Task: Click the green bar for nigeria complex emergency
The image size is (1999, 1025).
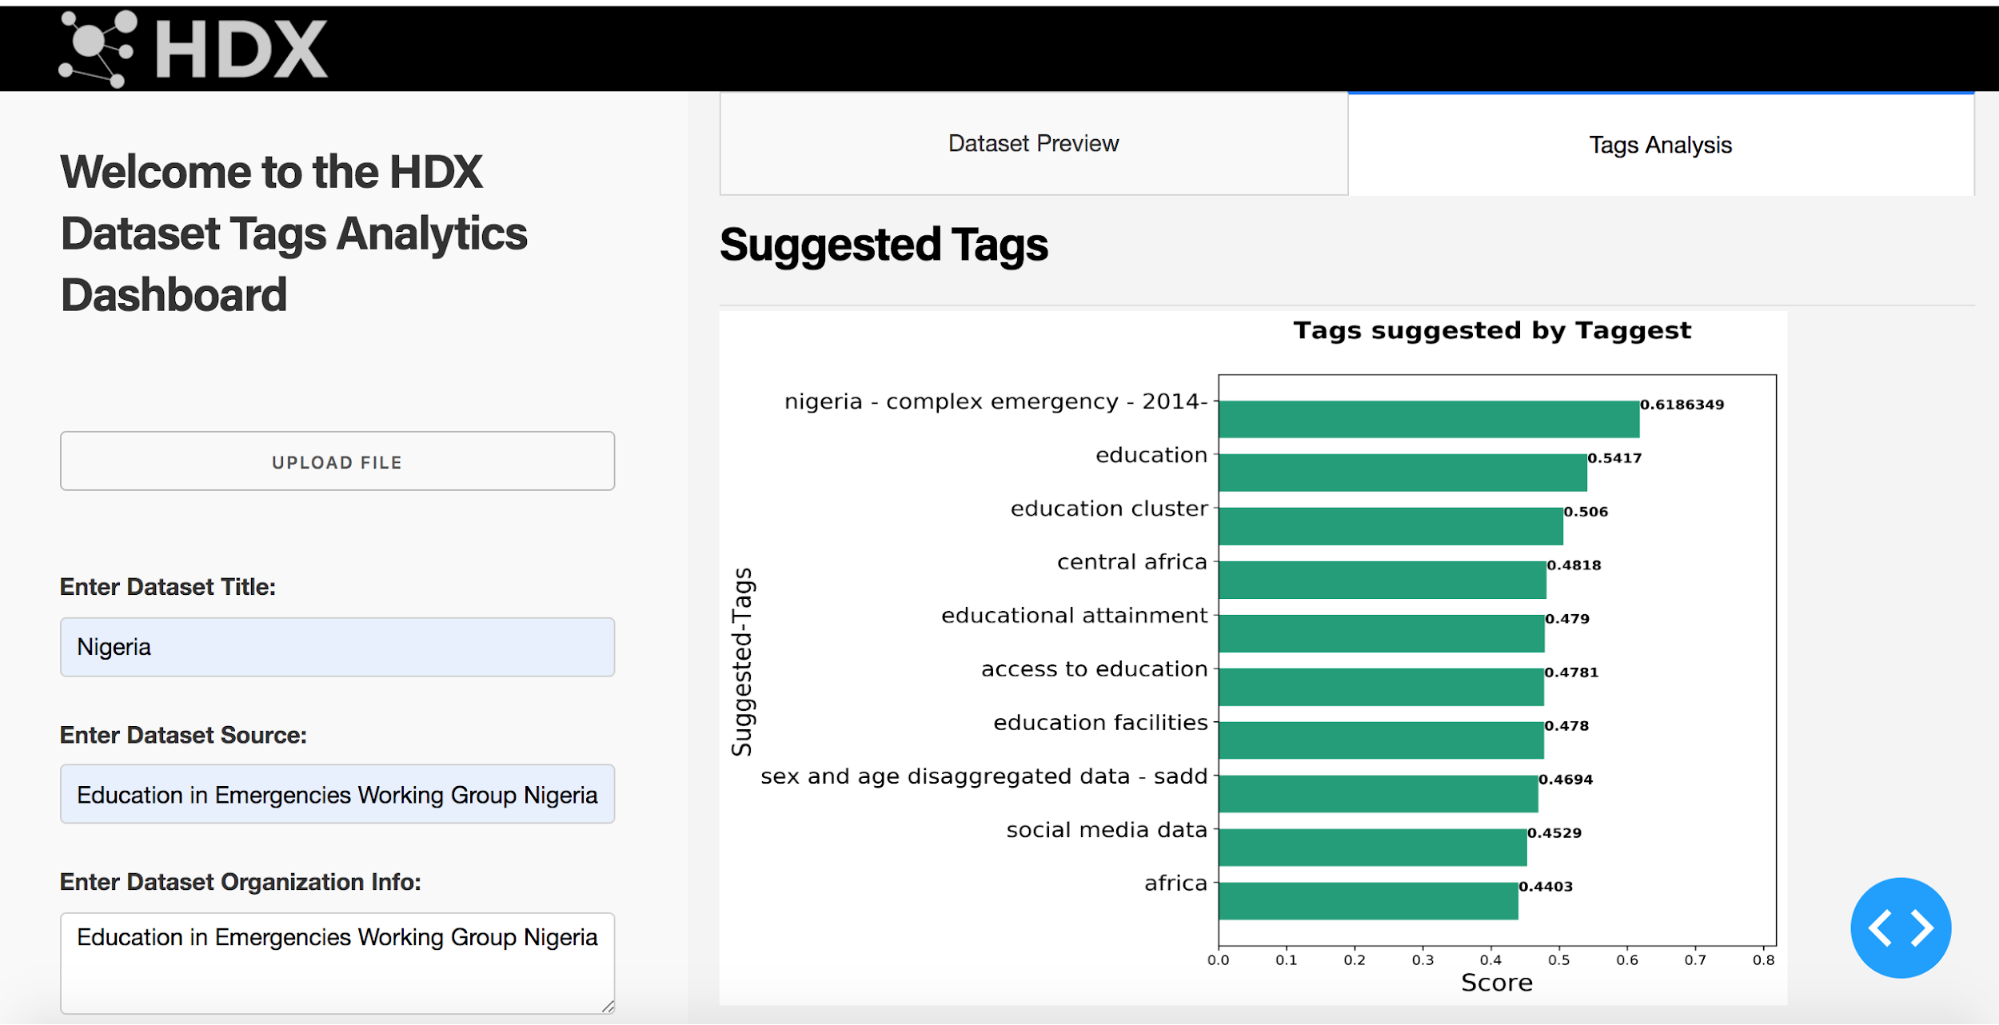Action: tap(1428, 419)
